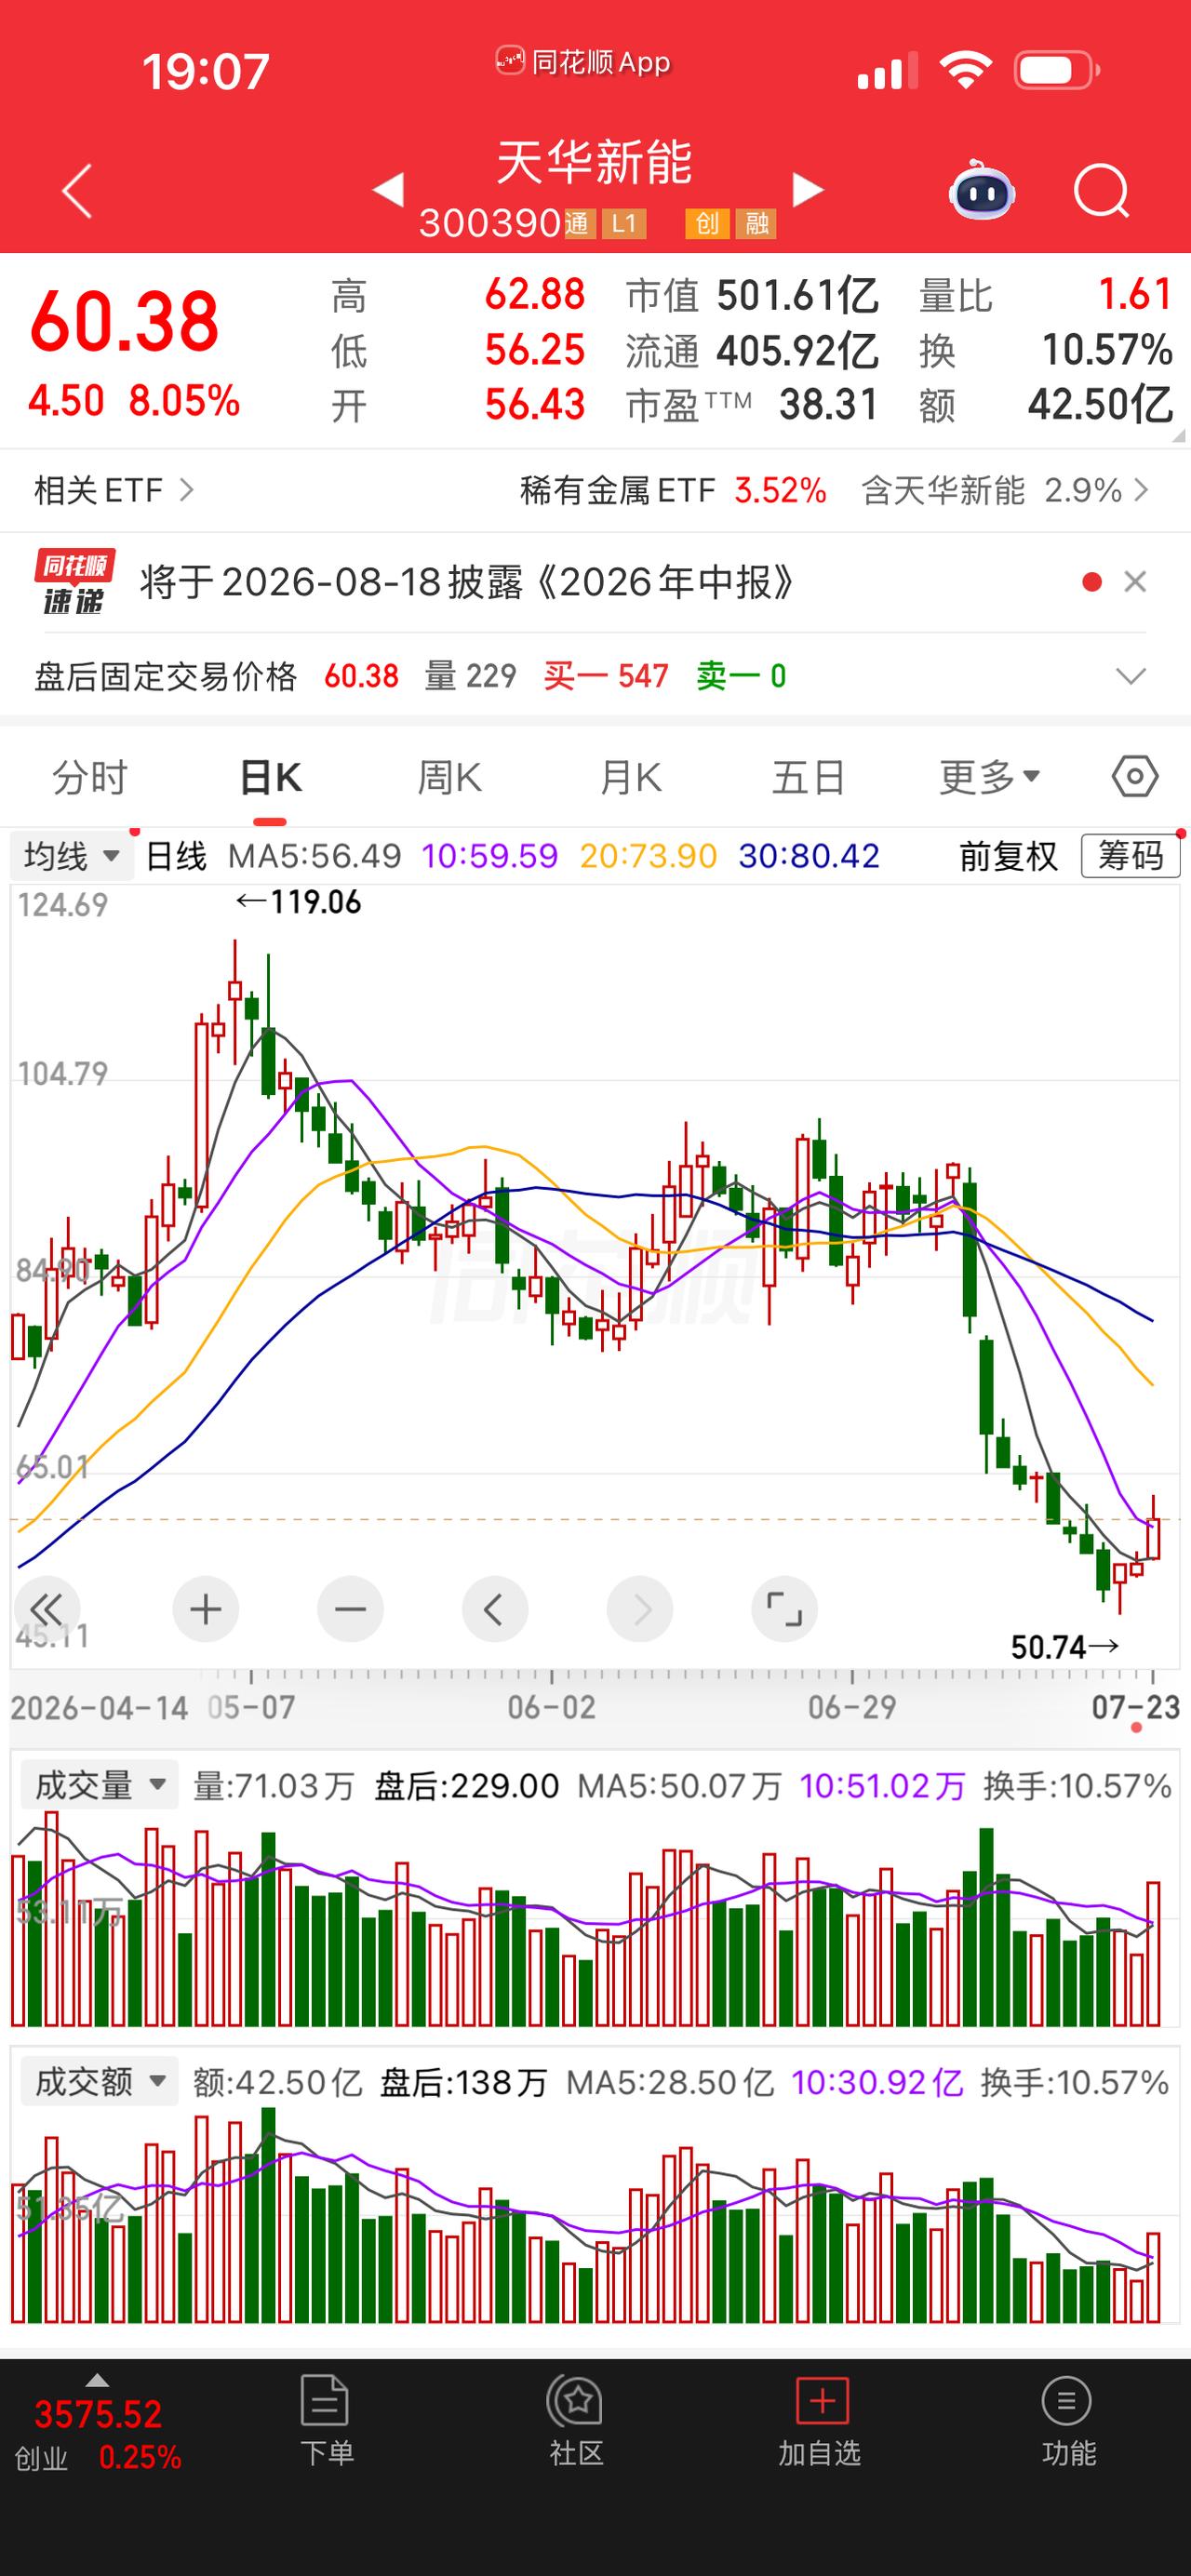The image size is (1191, 2576).
Task: Open the 社区 community tab
Action: click(x=576, y=2420)
